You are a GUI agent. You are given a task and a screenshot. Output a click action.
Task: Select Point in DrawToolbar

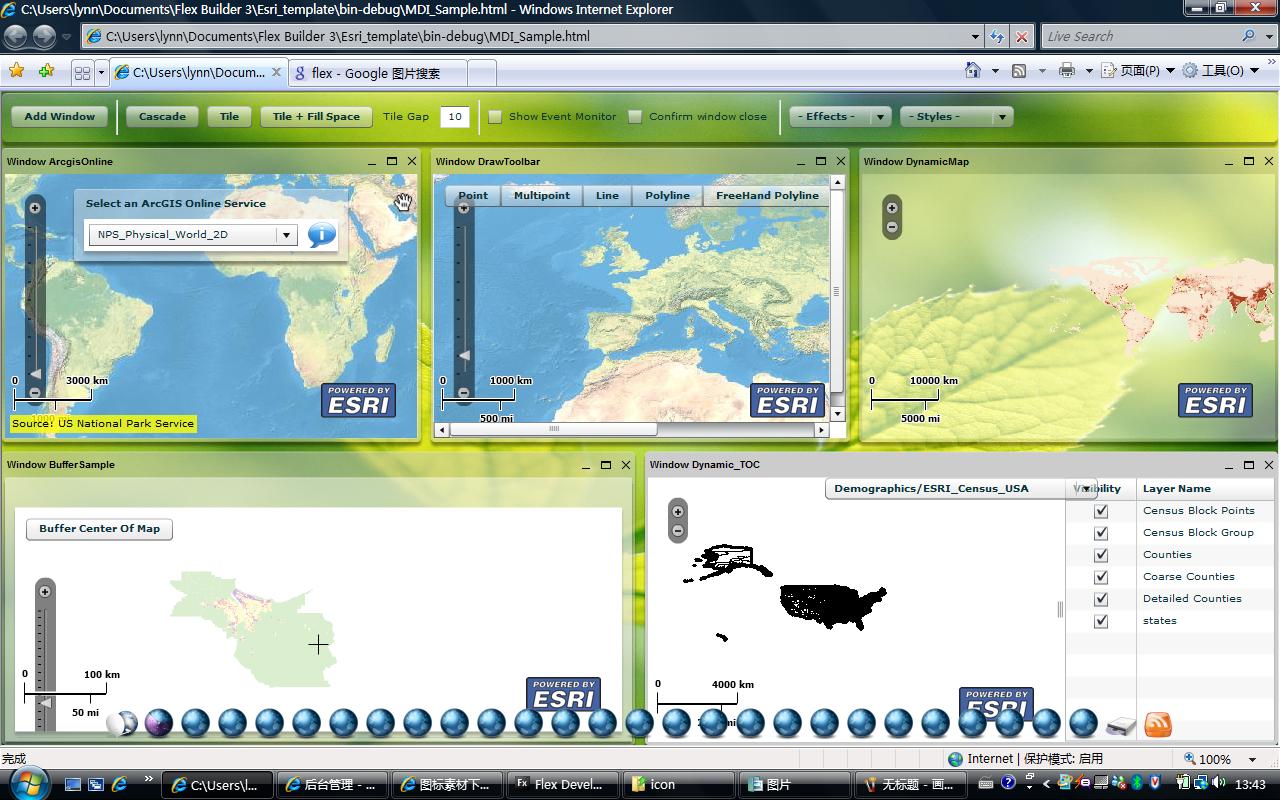point(473,195)
